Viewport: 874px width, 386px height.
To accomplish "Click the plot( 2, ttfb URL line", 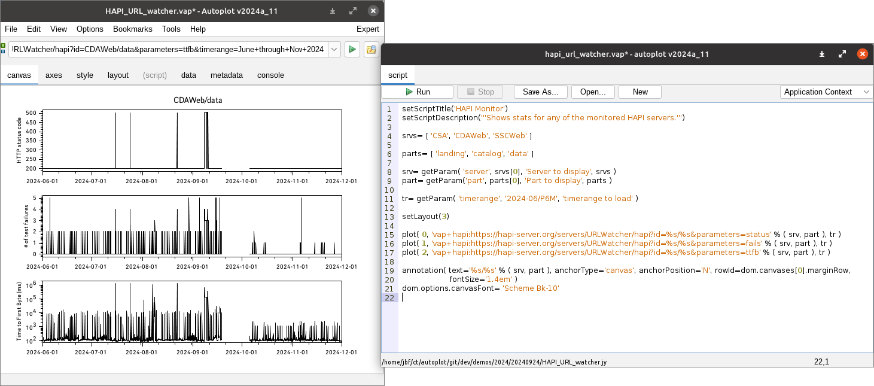I will [616, 252].
